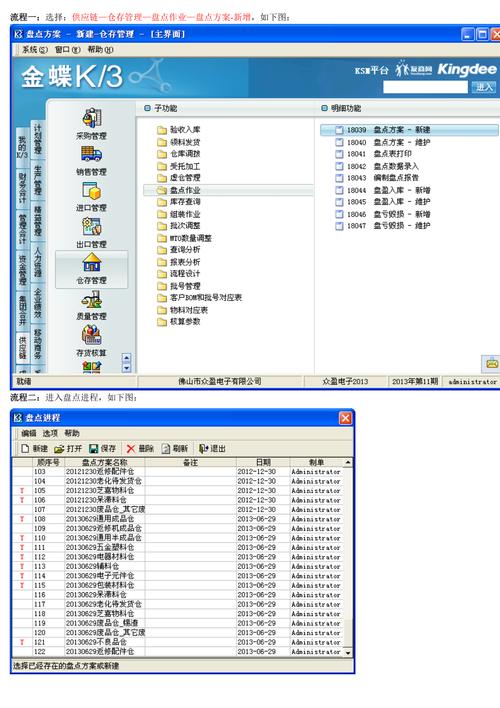Open 18041 盘点表打印
Viewport: 500px width, 708px height.
(374, 154)
